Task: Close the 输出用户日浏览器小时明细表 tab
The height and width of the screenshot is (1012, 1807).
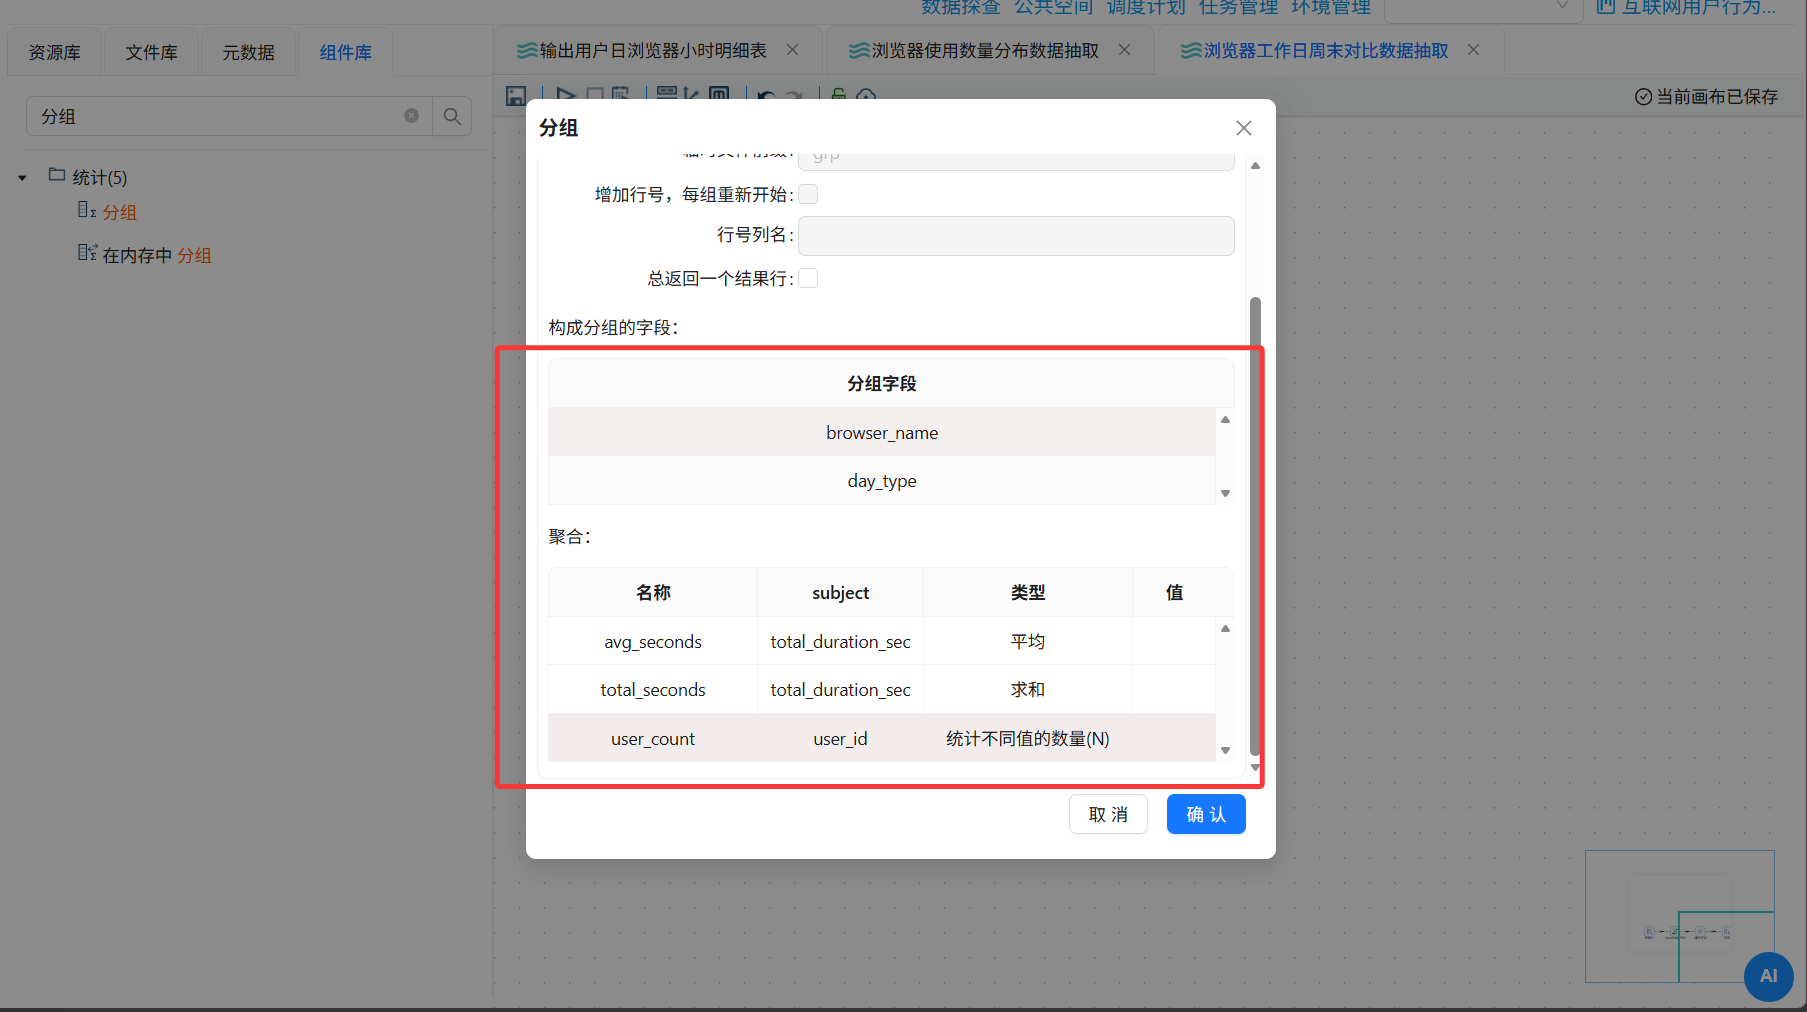Action: [792, 50]
